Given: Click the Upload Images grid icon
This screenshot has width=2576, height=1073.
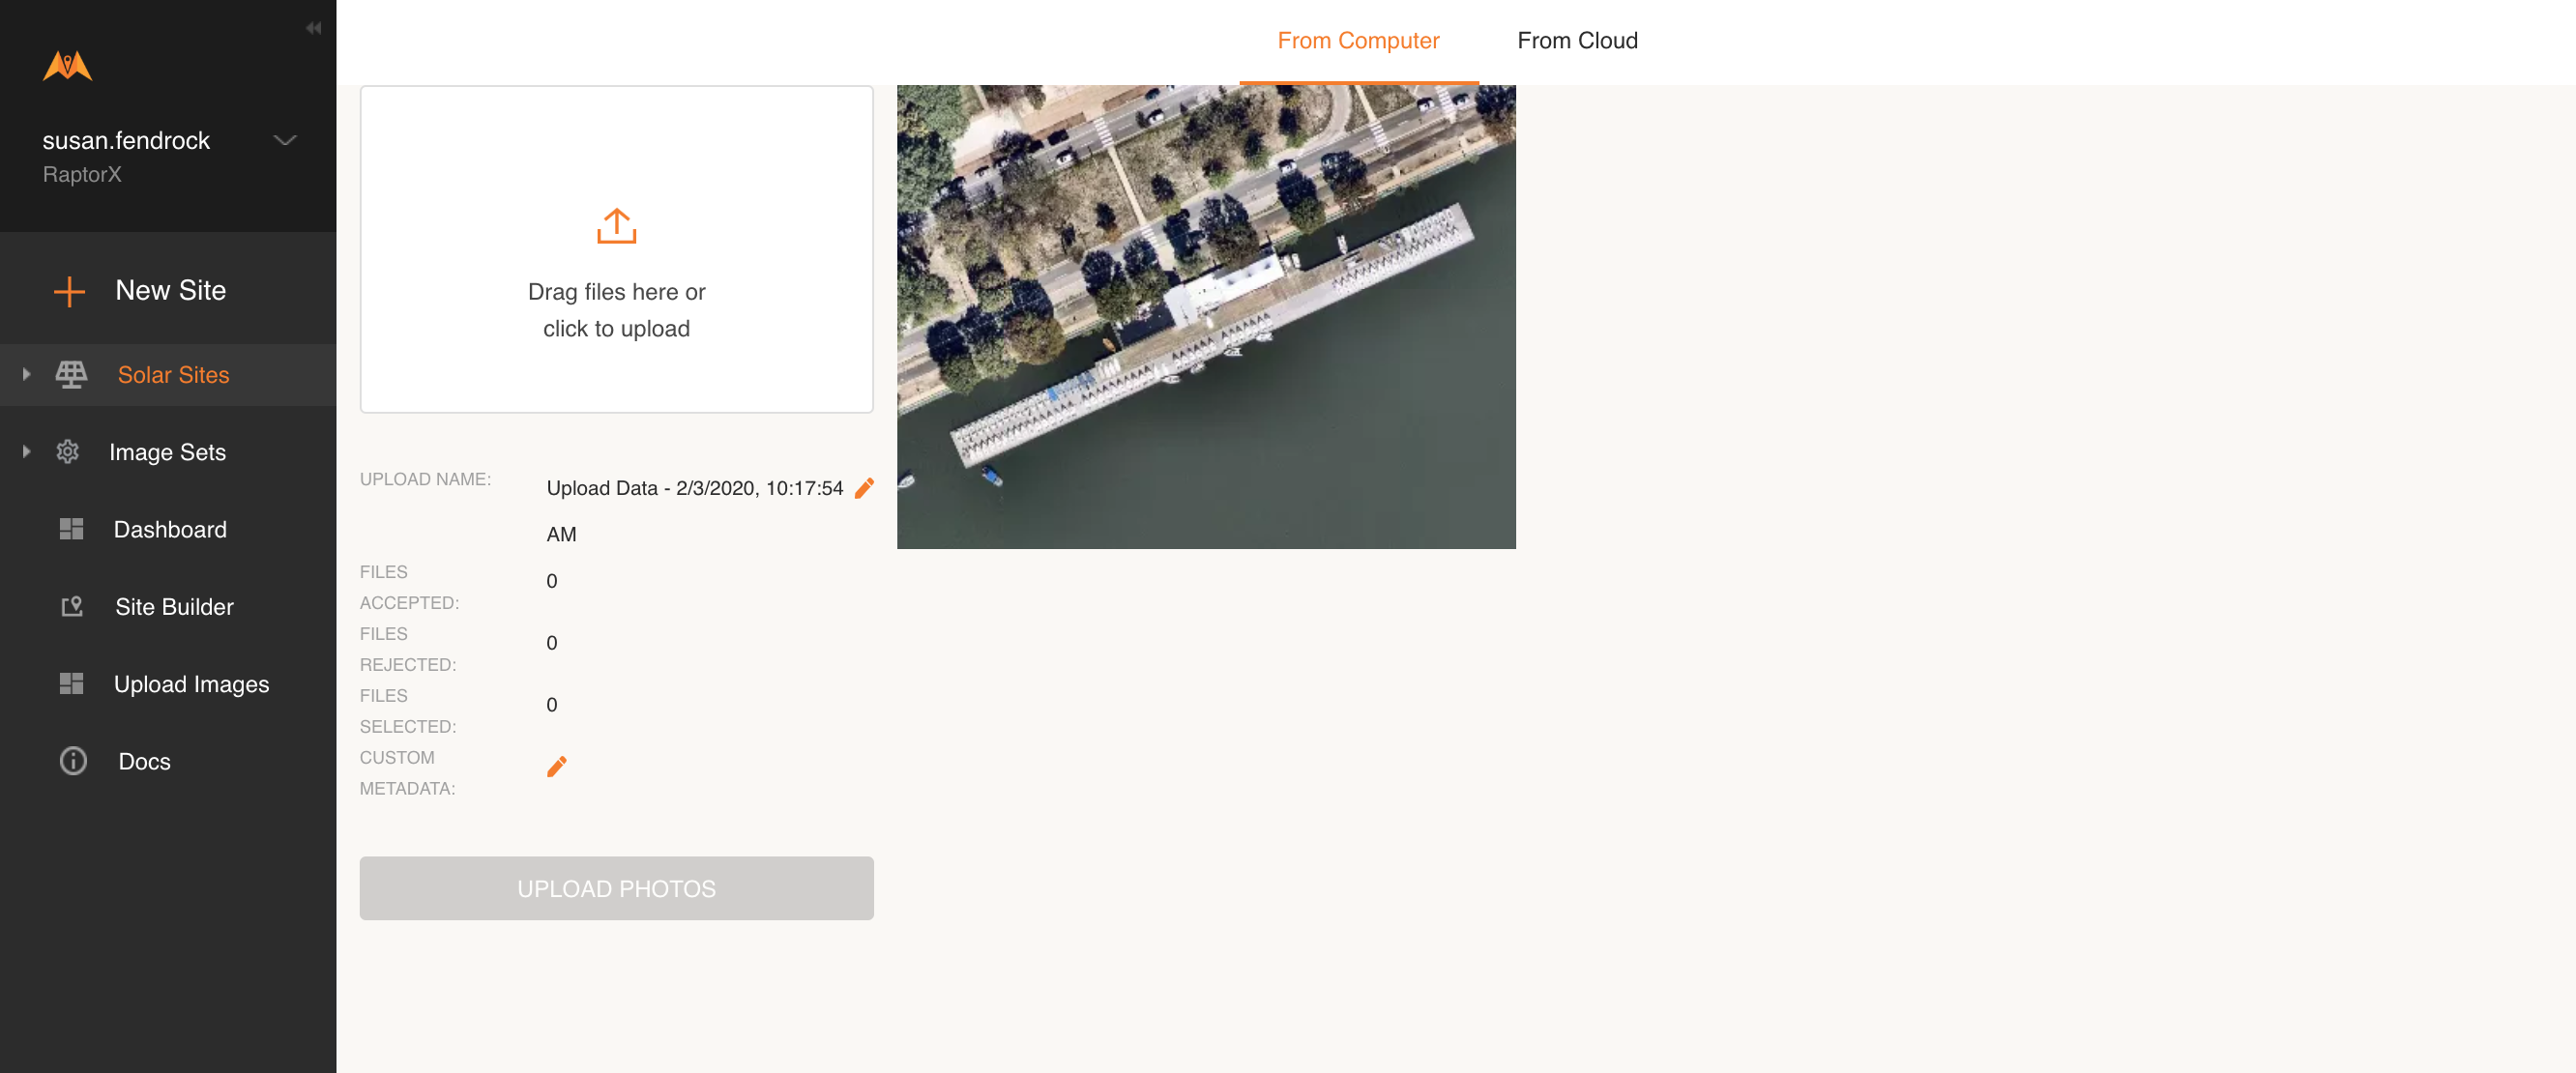Looking at the screenshot, I should coord(71,683).
